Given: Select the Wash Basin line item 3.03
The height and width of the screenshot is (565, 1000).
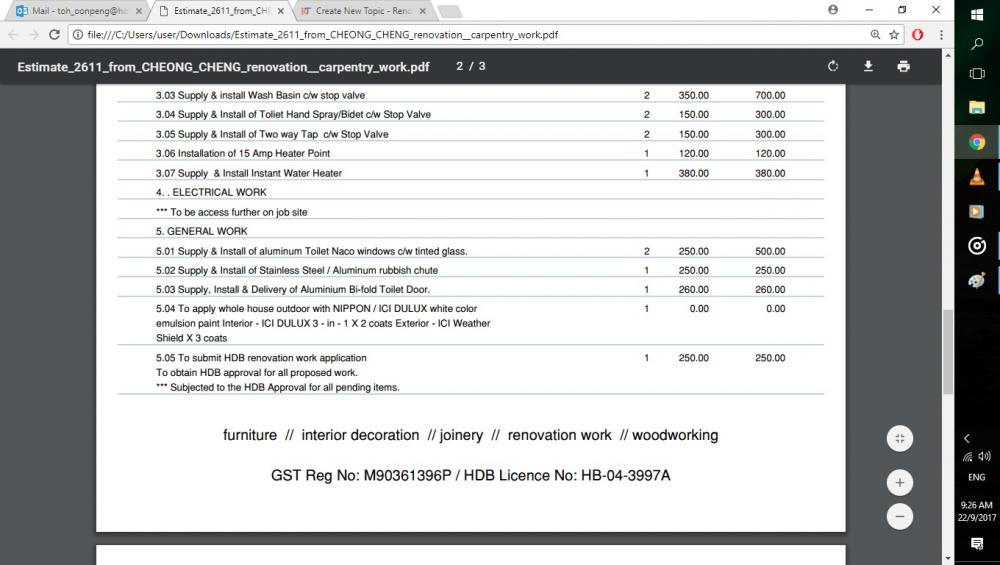Looking at the screenshot, I should click(x=260, y=95).
